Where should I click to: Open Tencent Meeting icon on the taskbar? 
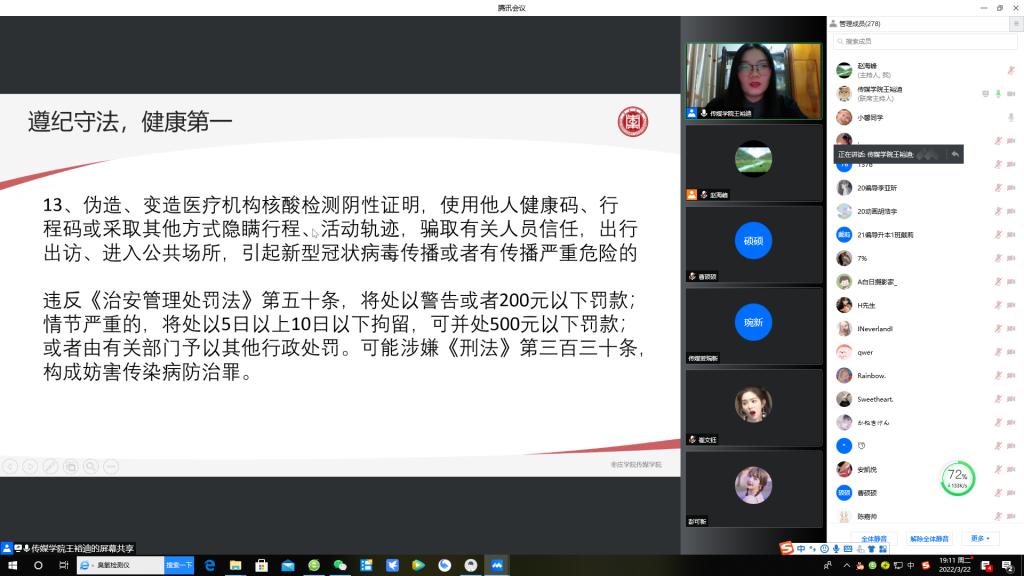click(497, 566)
